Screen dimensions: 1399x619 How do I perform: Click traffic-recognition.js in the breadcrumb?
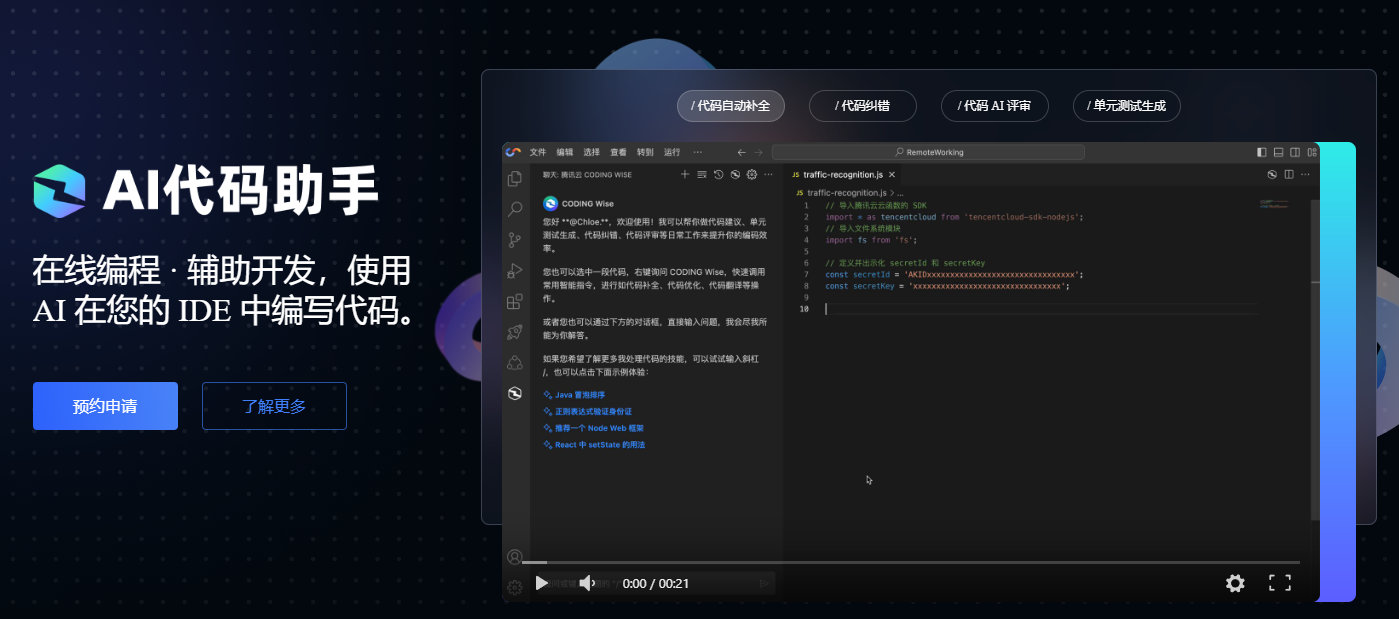click(846, 192)
